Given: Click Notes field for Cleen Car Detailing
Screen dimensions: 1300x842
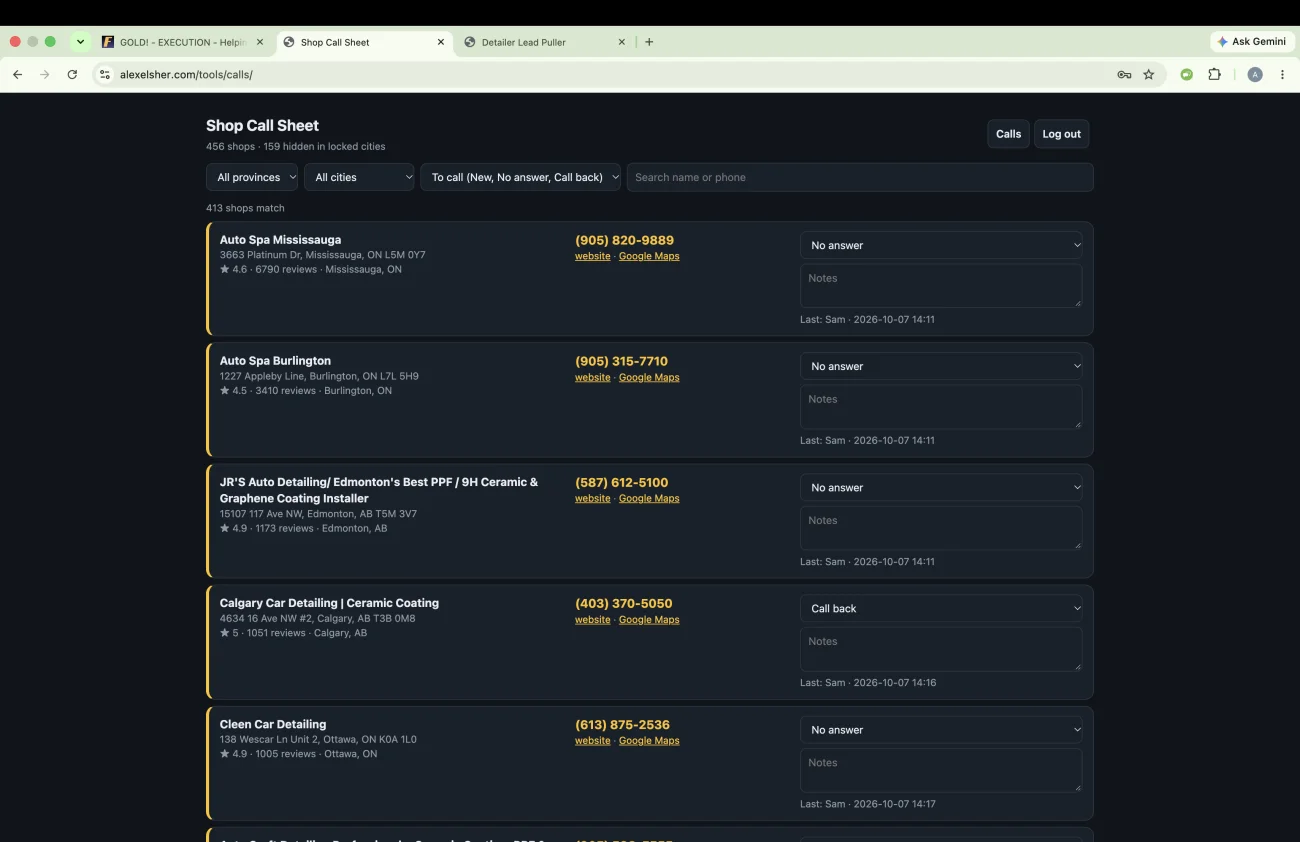Looking at the screenshot, I should coord(941,770).
